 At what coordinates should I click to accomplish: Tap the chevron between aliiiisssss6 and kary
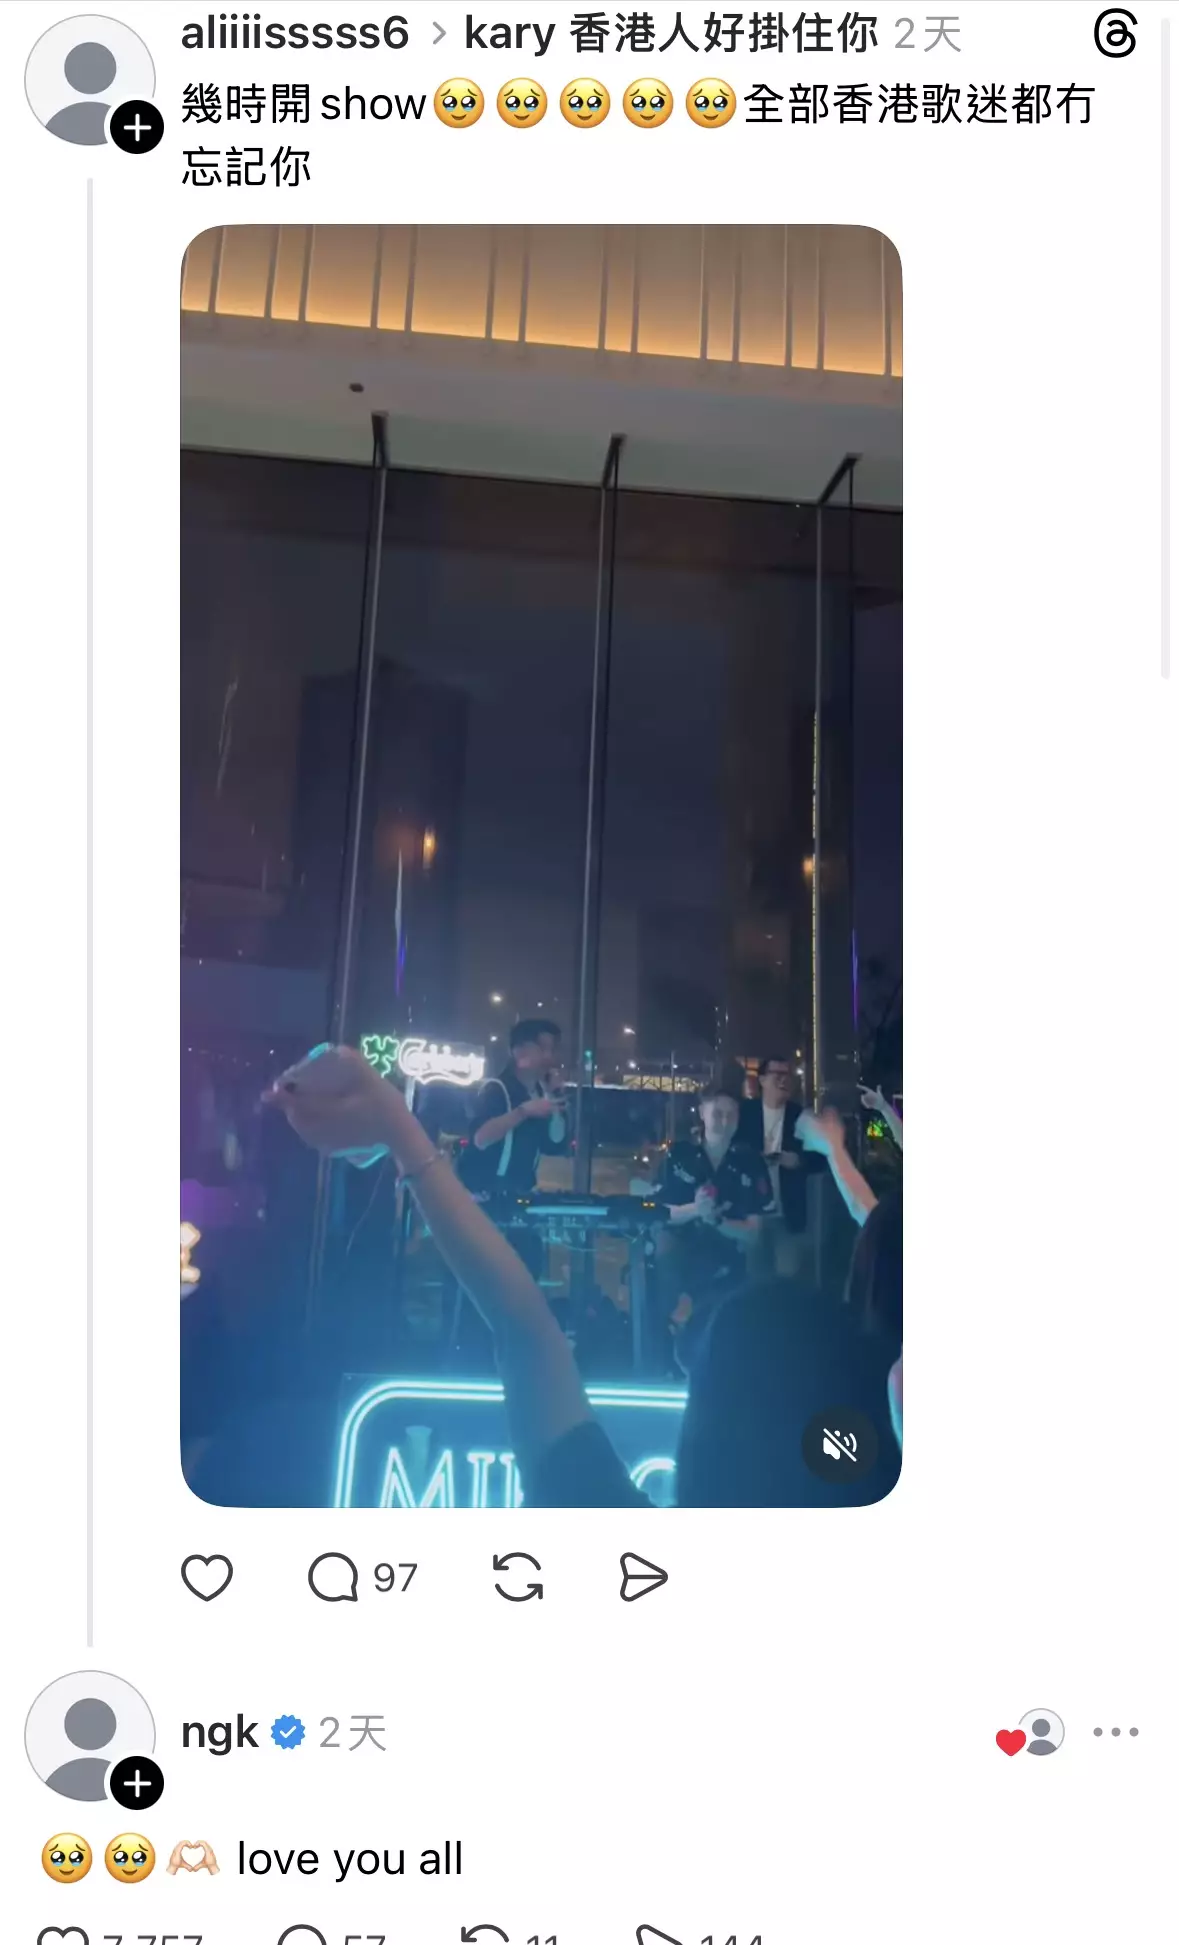point(438,34)
